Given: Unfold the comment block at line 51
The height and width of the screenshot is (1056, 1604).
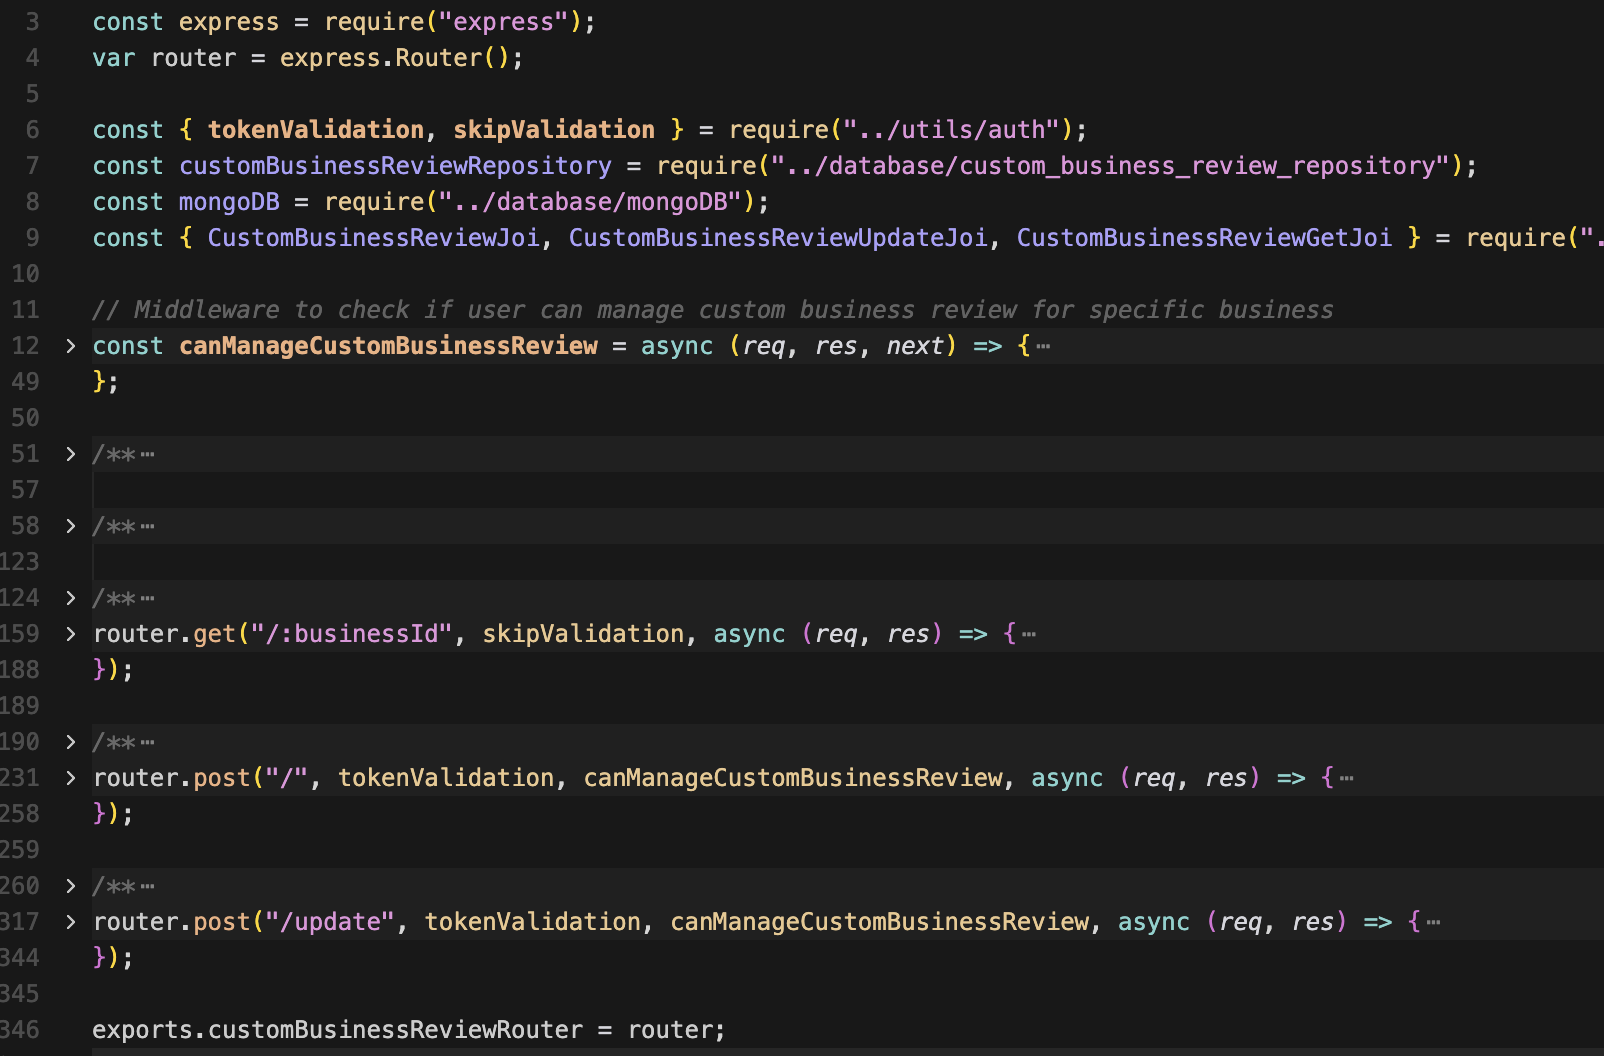Looking at the screenshot, I should click(x=70, y=454).
